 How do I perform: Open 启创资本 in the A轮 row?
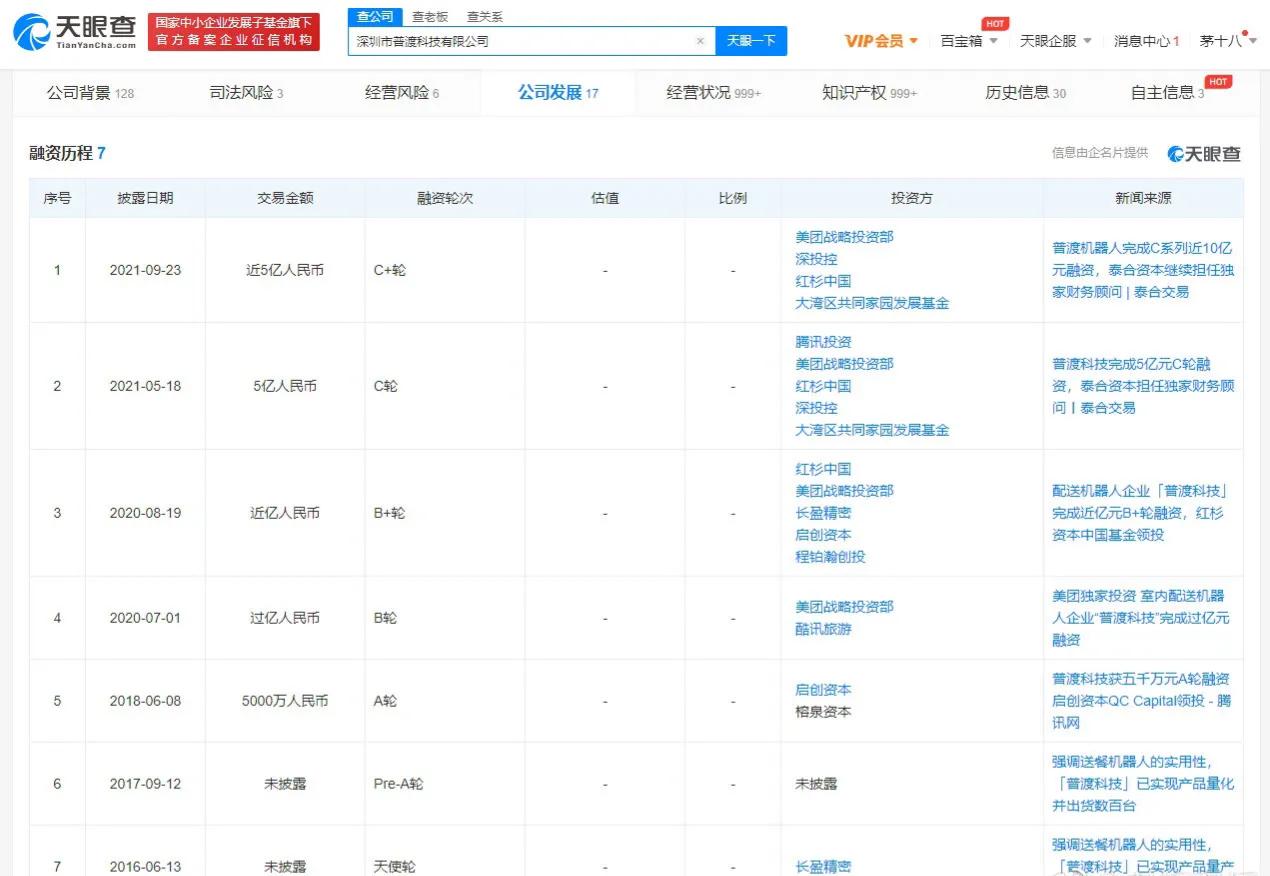[823, 690]
